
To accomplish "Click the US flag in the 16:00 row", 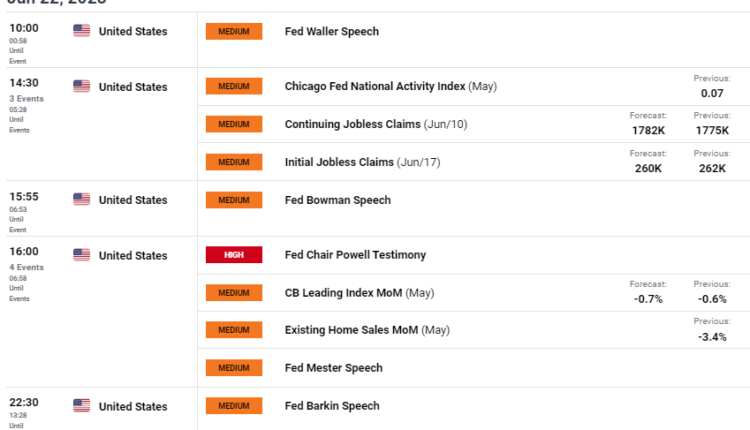I will pos(82,255).
